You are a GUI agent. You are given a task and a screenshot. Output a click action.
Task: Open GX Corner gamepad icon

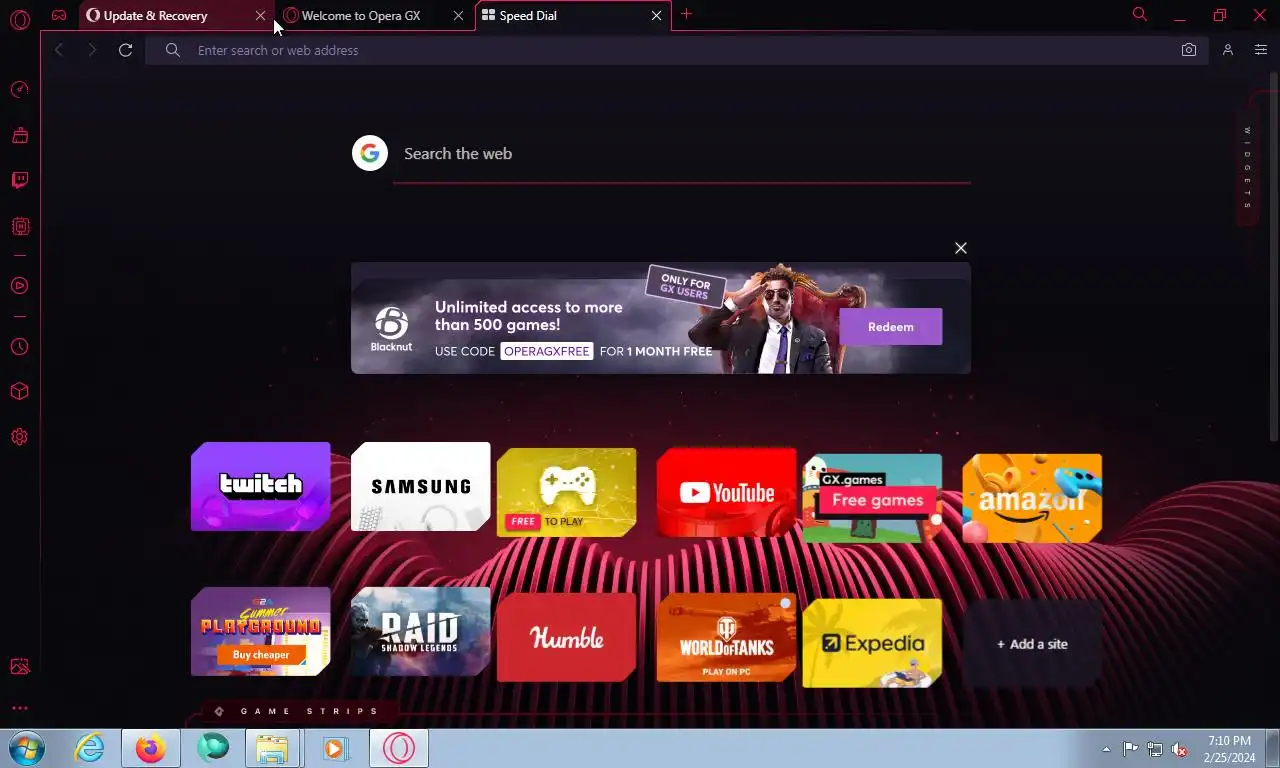pos(59,15)
